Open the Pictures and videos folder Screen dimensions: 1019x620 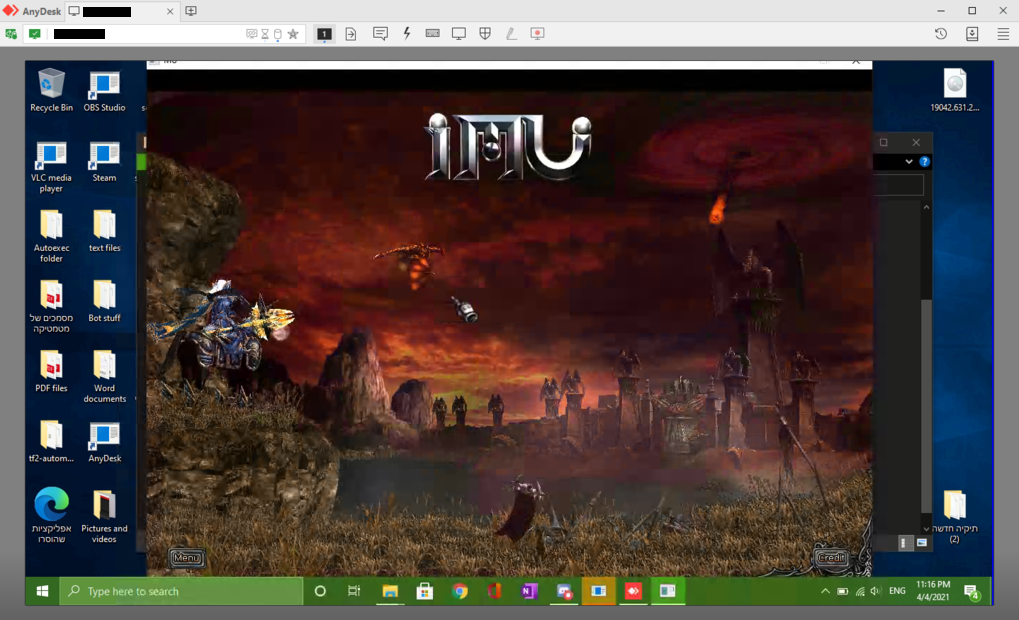[x=104, y=517]
